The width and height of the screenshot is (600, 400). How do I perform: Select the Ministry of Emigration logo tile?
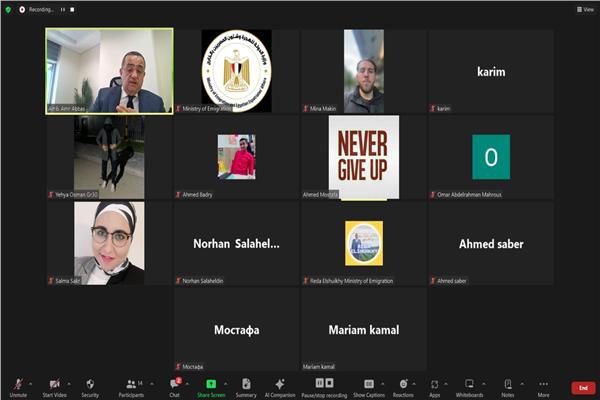coord(236,71)
